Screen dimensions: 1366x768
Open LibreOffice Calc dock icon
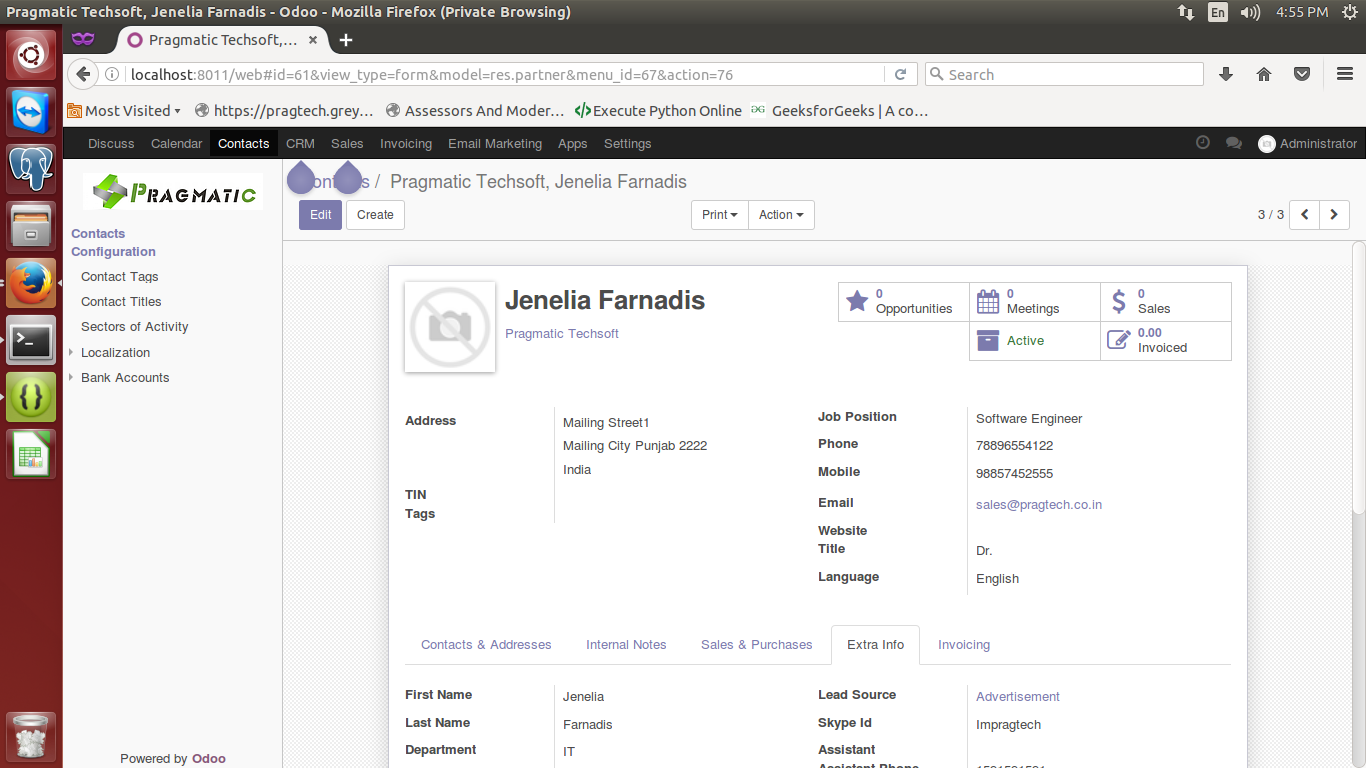(x=32, y=455)
